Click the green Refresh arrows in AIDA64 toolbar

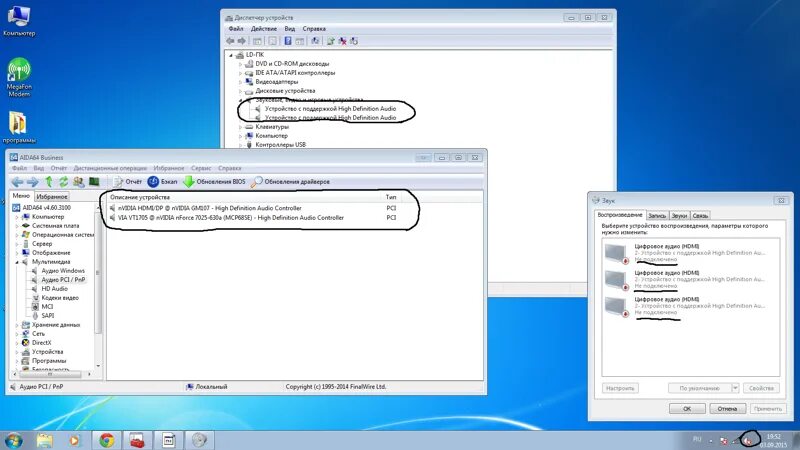click(63, 182)
